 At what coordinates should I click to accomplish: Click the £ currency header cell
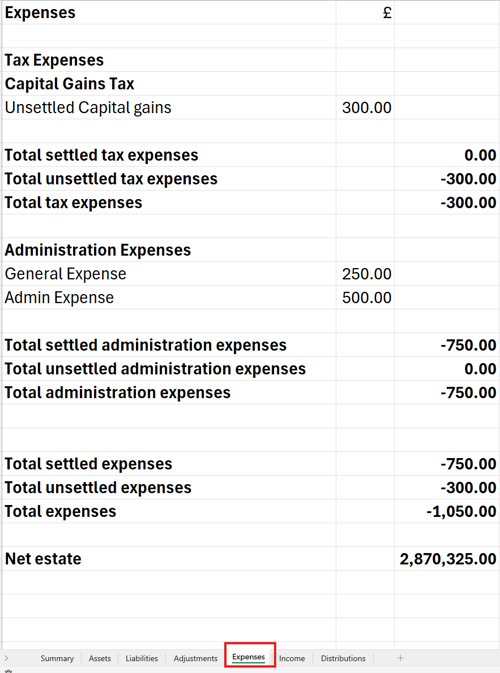coord(365,12)
